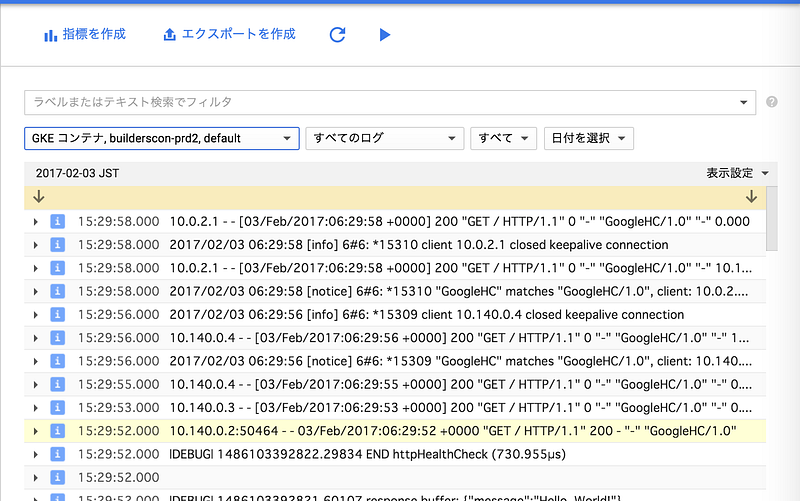Open the 日付を選択 date picker dropdown
Image resolution: width=800 pixels, height=501 pixels.
[x=589, y=138]
